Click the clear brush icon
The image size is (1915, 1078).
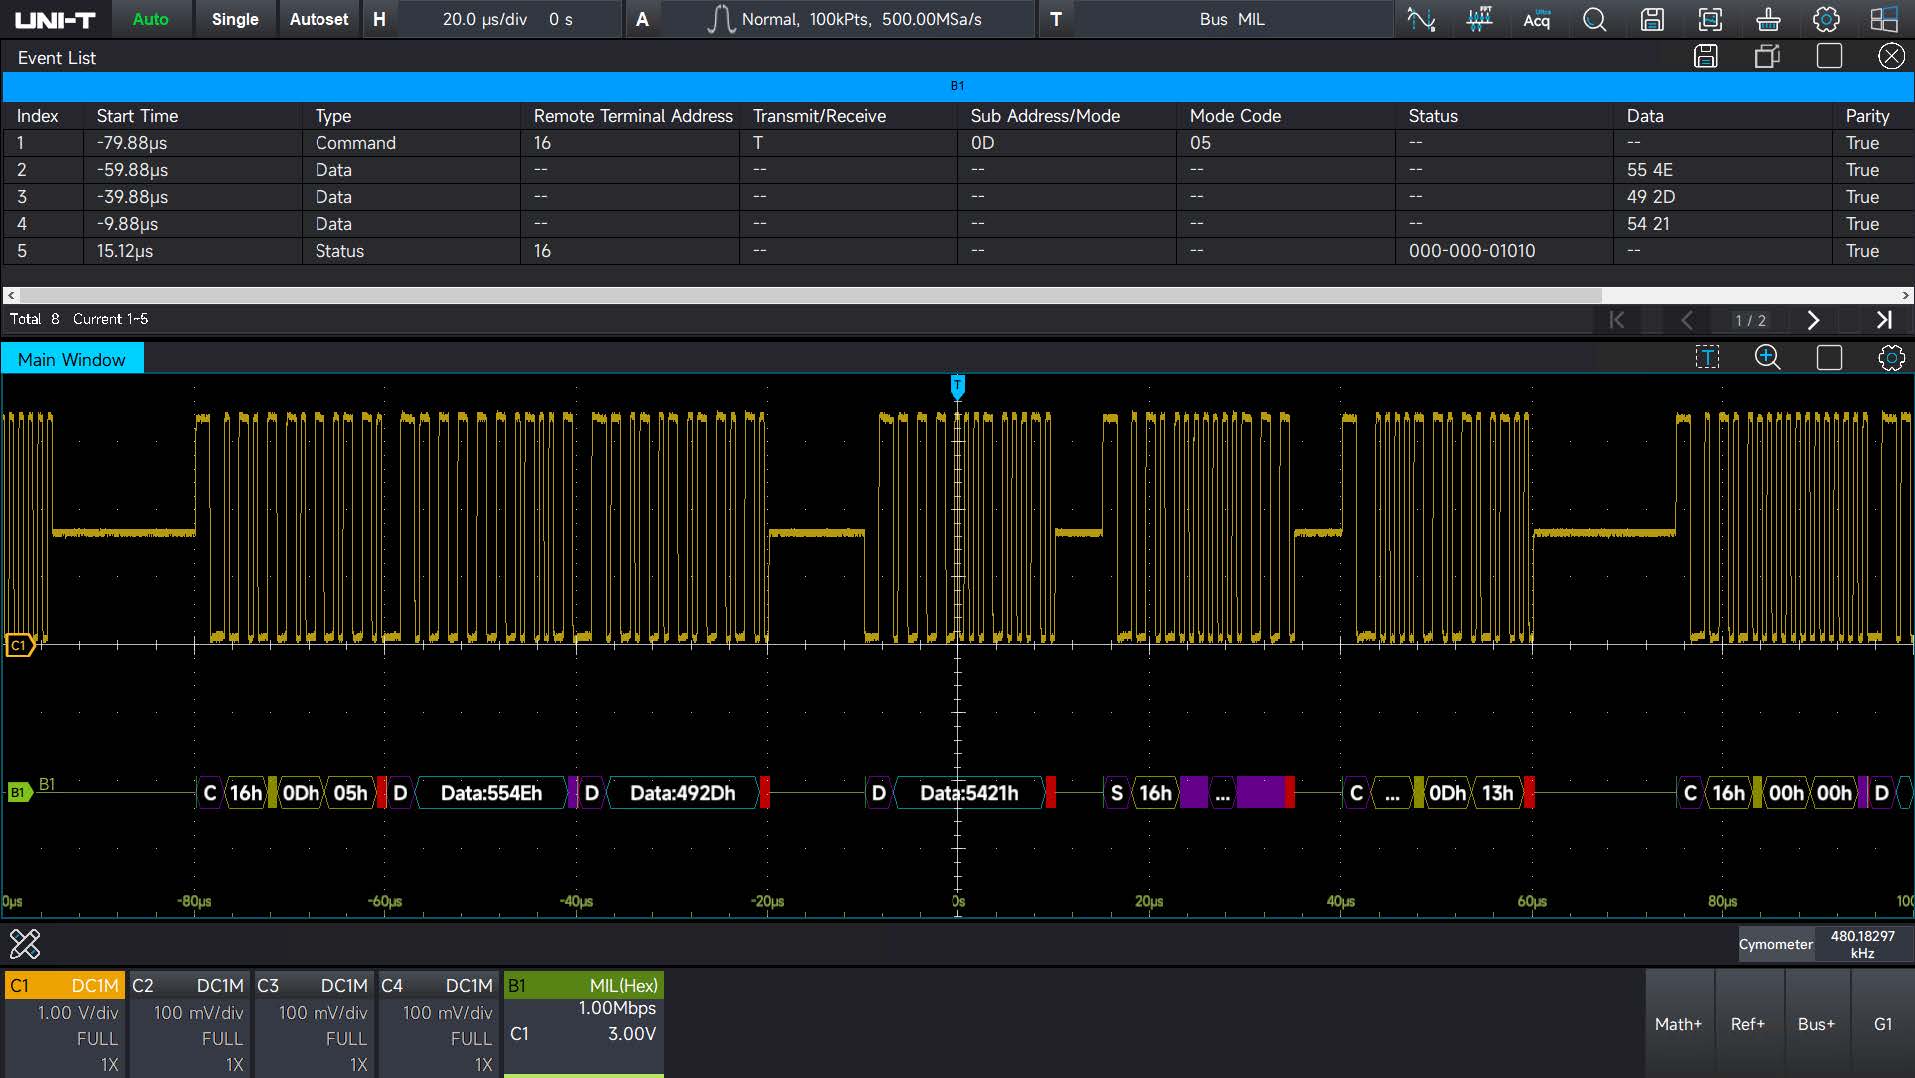click(1768, 19)
